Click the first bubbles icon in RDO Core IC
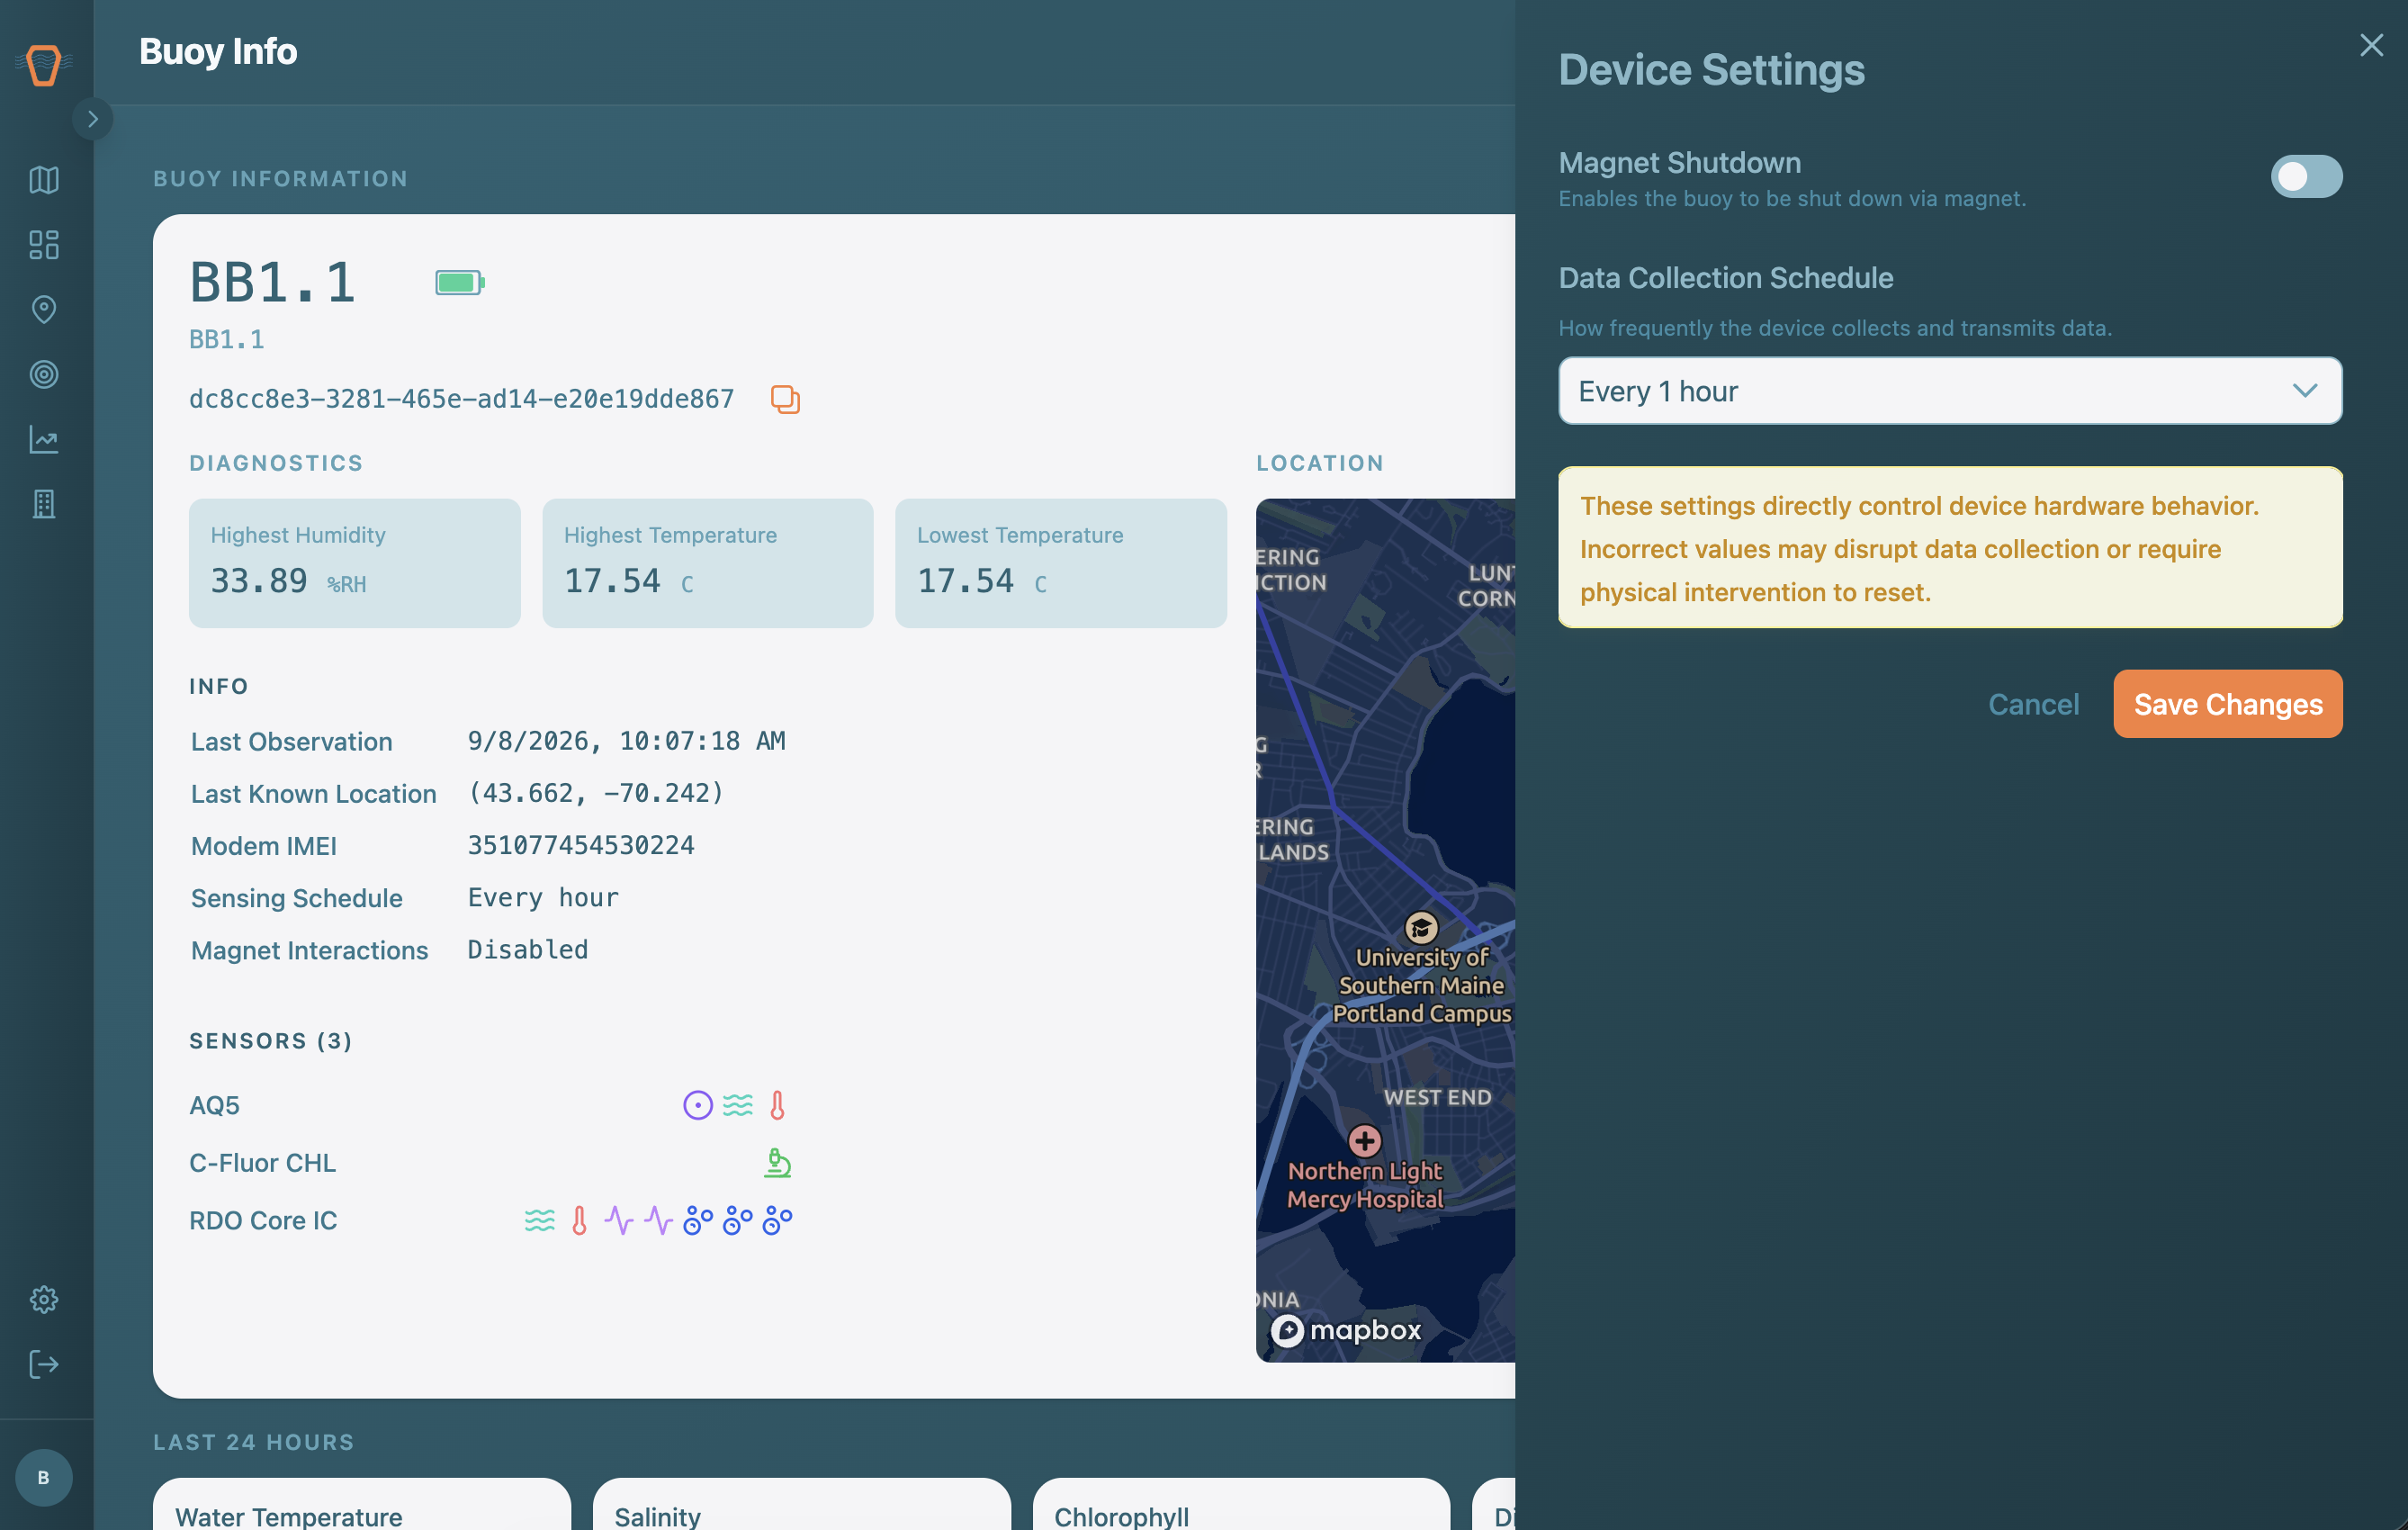The width and height of the screenshot is (2408, 1530). coord(698,1220)
